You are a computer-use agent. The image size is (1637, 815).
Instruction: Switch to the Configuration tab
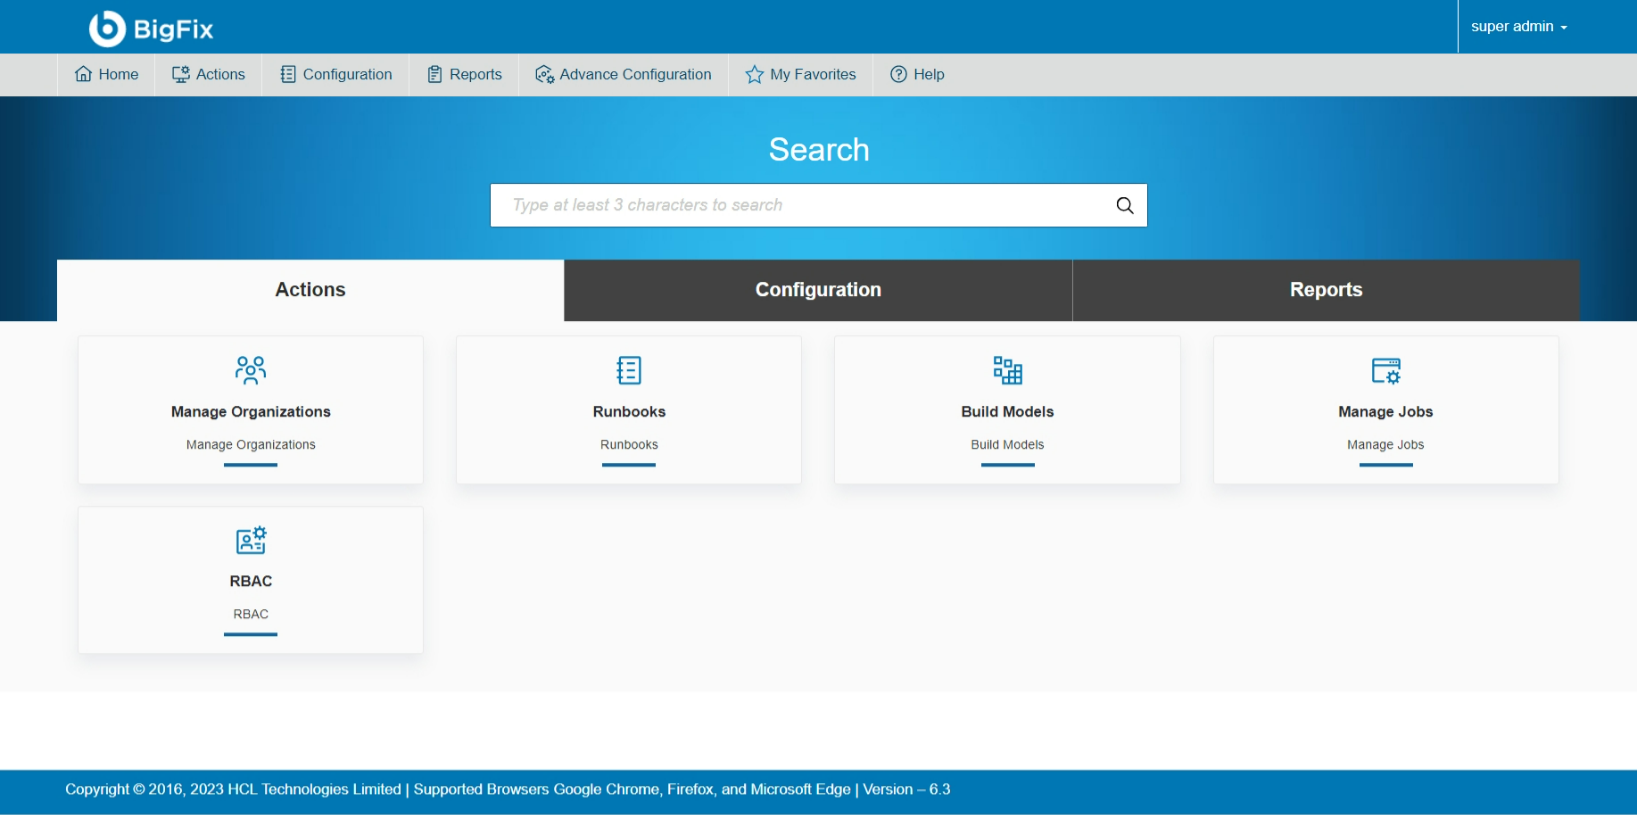pos(818,290)
